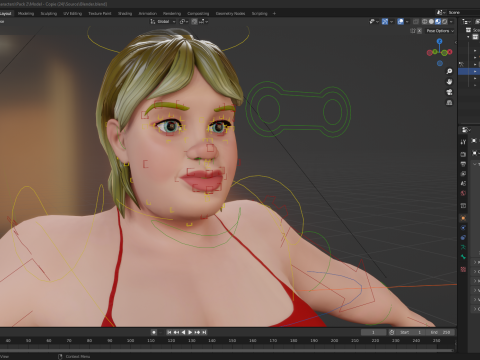Open the Sculpting workspace tab
Image resolution: width=480 pixels, height=360 pixels.
49,14
